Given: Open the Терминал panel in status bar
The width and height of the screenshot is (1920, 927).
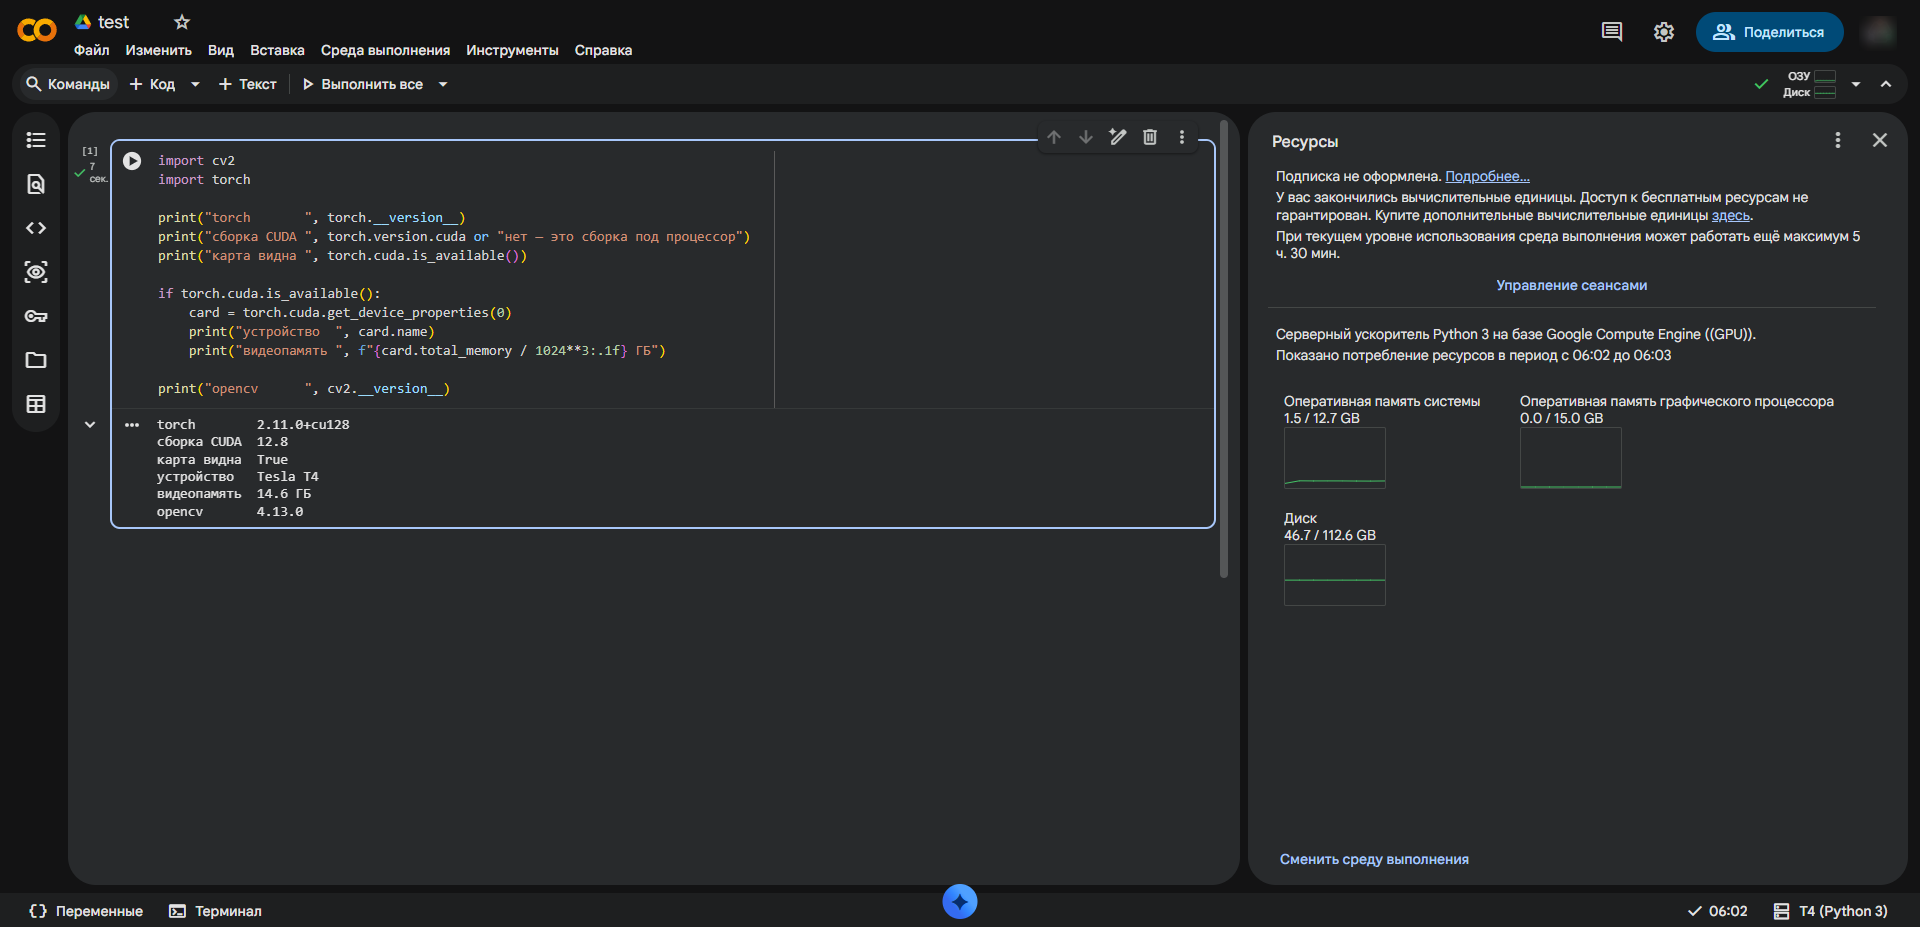Looking at the screenshot, I should [215, 911].
